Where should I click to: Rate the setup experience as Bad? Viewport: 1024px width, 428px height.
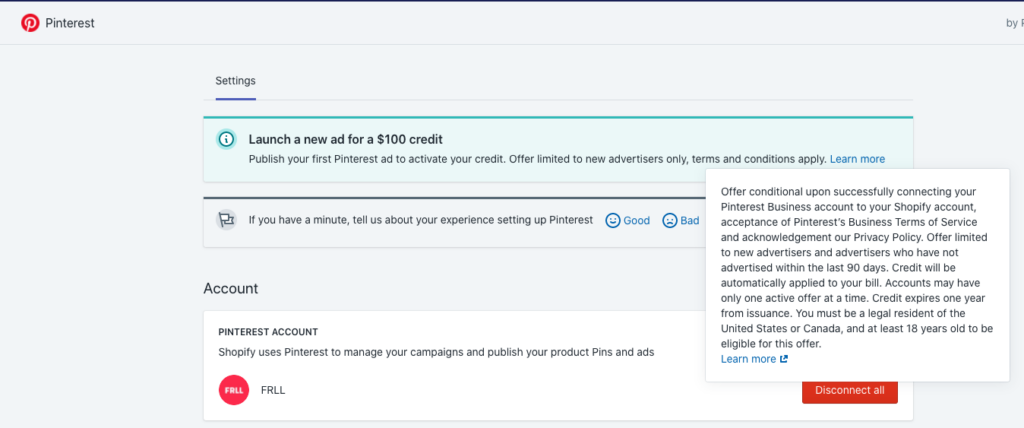(x=681, y=221)
